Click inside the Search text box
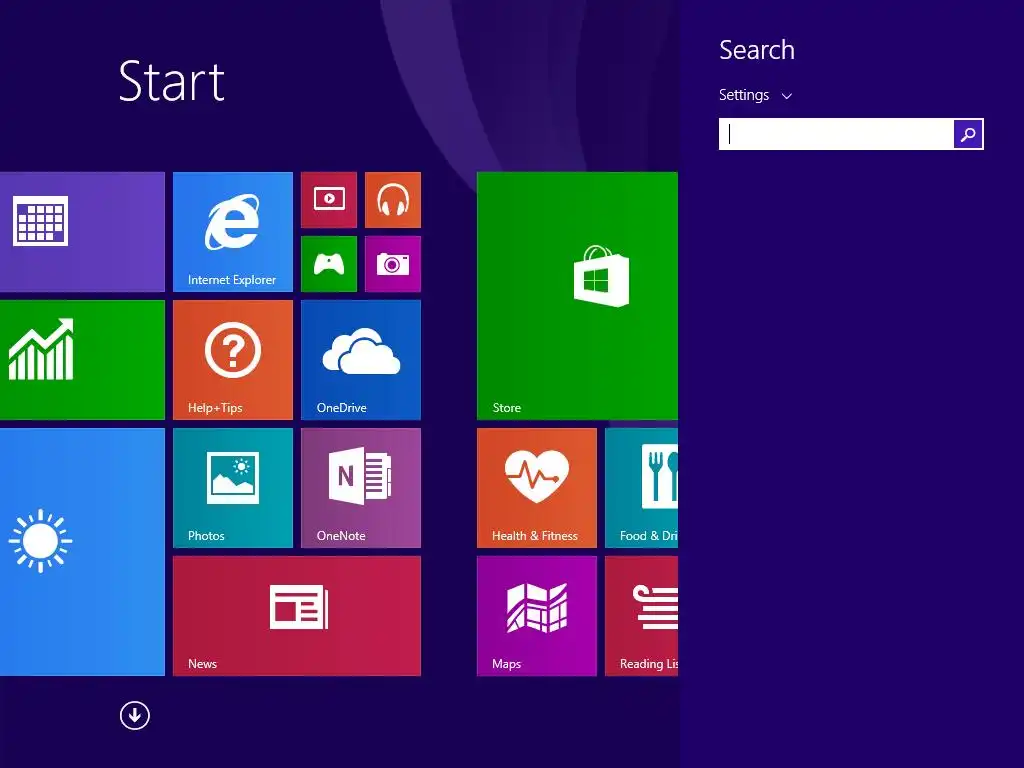This screenshot has width=1024, height=768. point(836,134)
